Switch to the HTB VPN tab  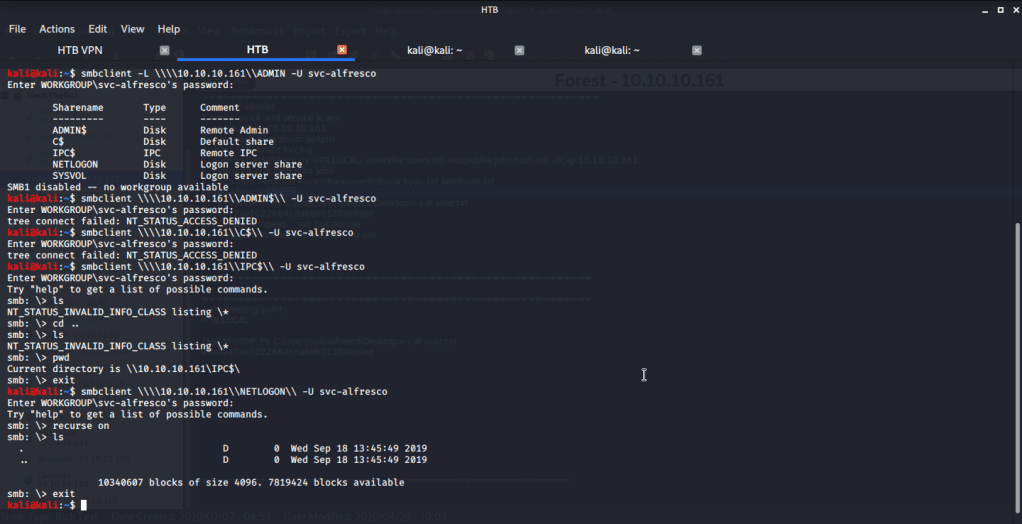[x=81, y=50]
